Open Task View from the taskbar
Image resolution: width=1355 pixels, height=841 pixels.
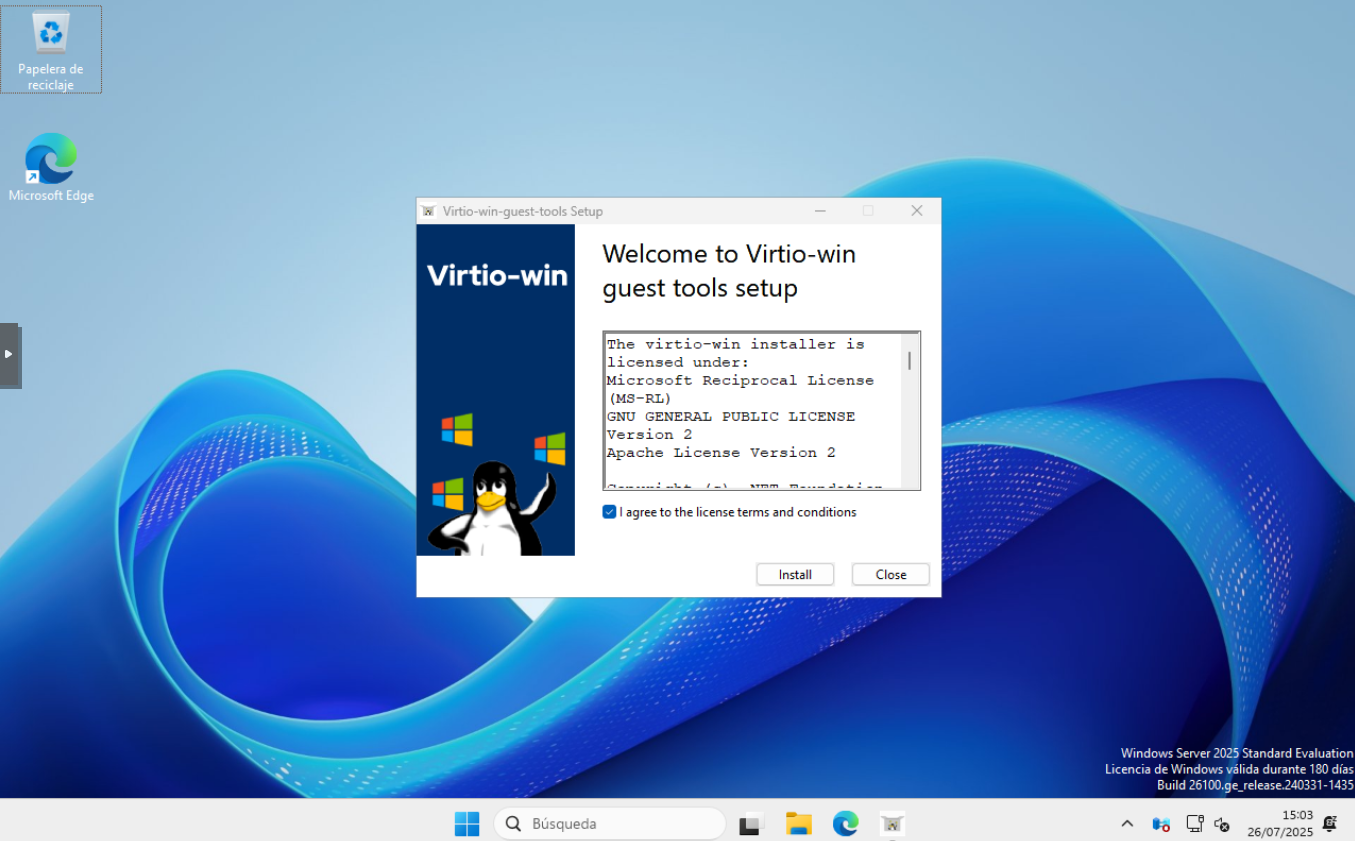750,824
